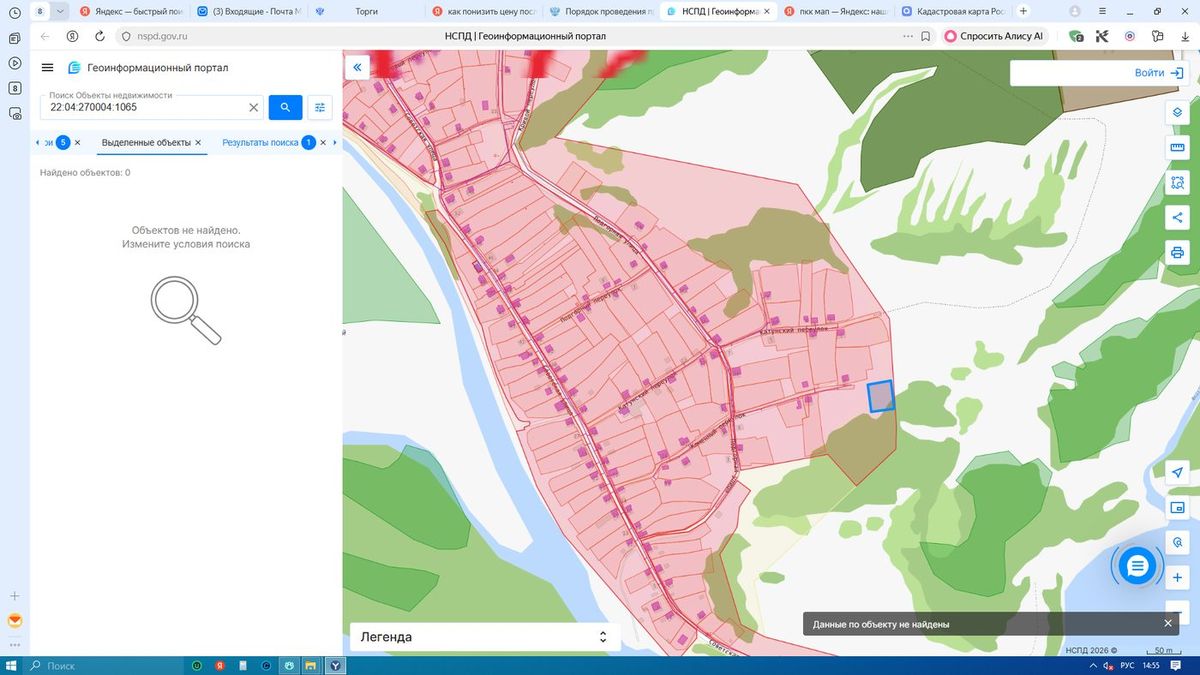Expand the Легенда panel
Screen dimensions: 1200x675
click(x=485, y=637)
